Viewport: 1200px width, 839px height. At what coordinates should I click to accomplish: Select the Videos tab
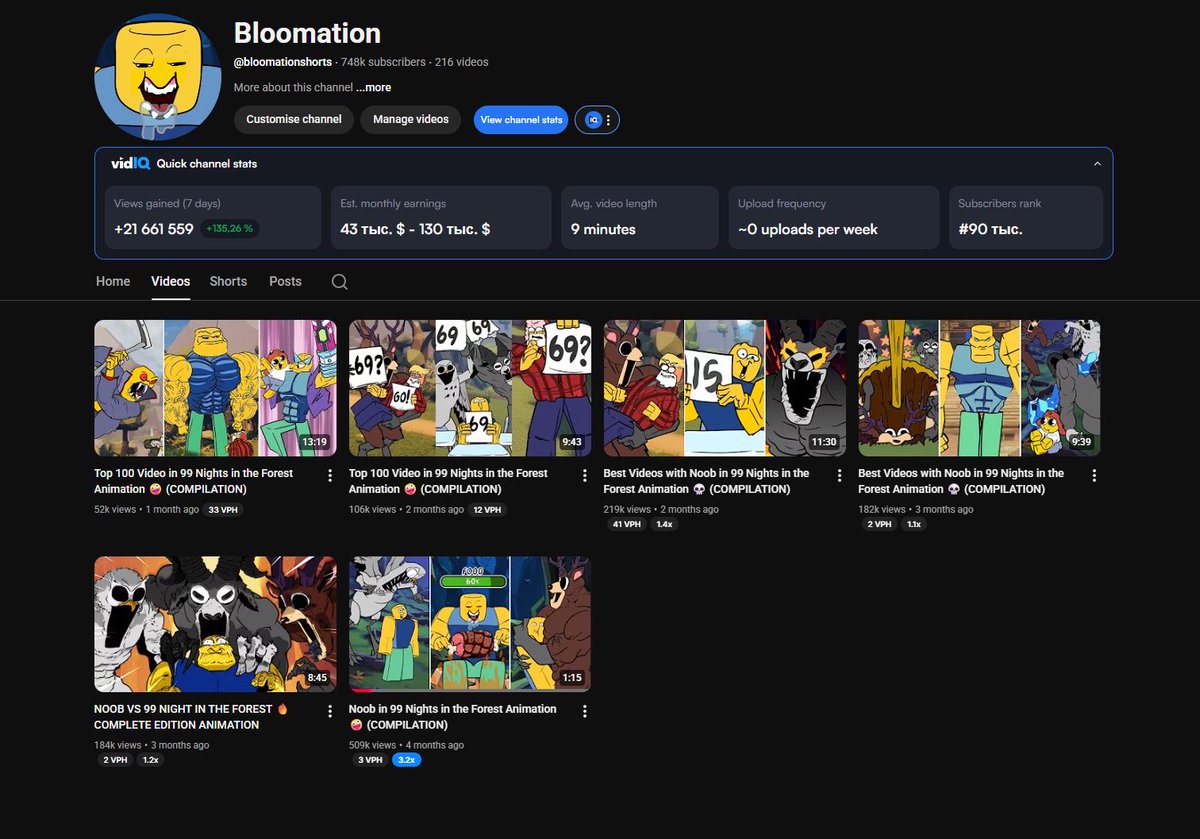(170, 282)
